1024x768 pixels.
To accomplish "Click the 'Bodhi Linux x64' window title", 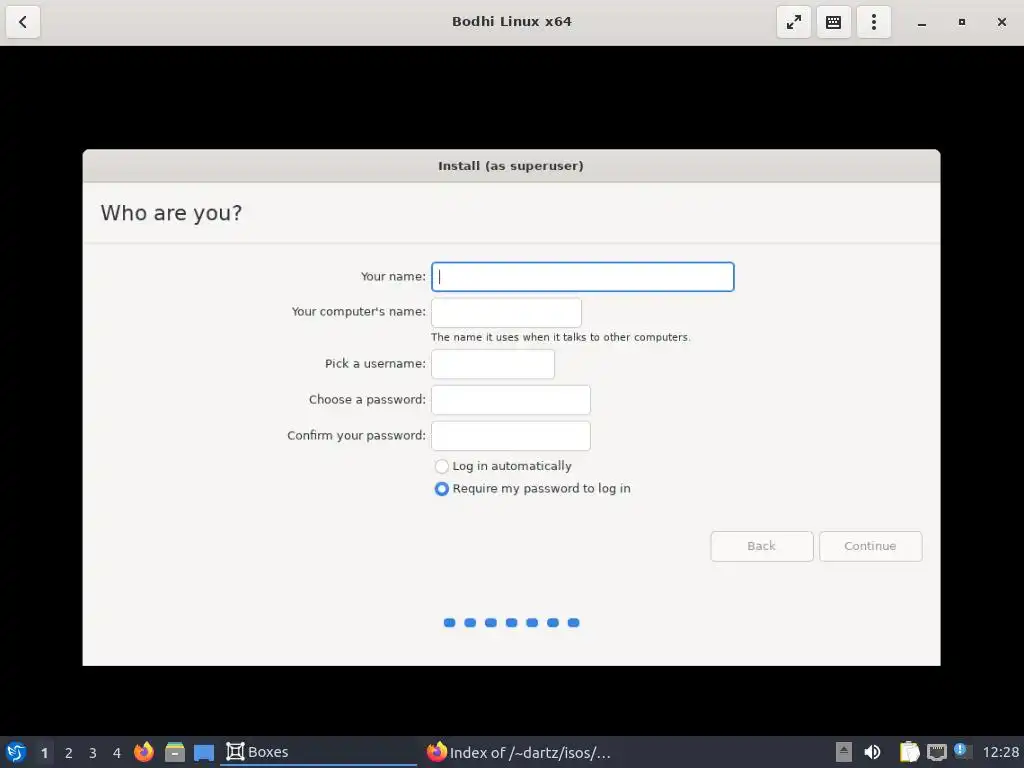I will click(511, 22).
